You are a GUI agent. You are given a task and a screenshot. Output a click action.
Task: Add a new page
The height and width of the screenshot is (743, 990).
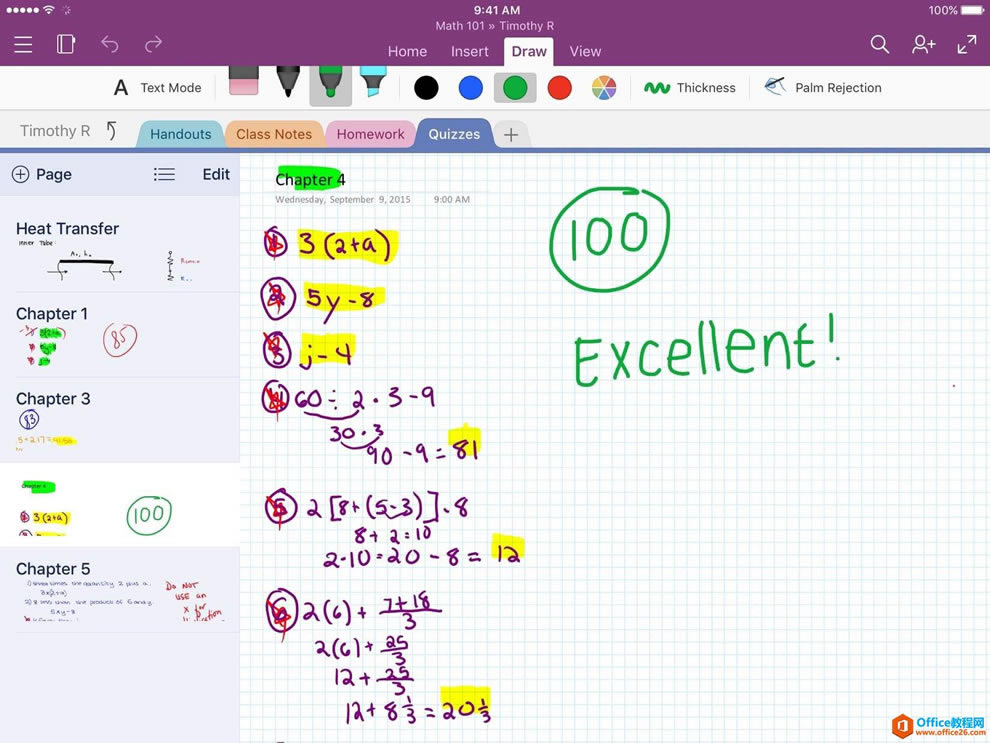(42, 174)
